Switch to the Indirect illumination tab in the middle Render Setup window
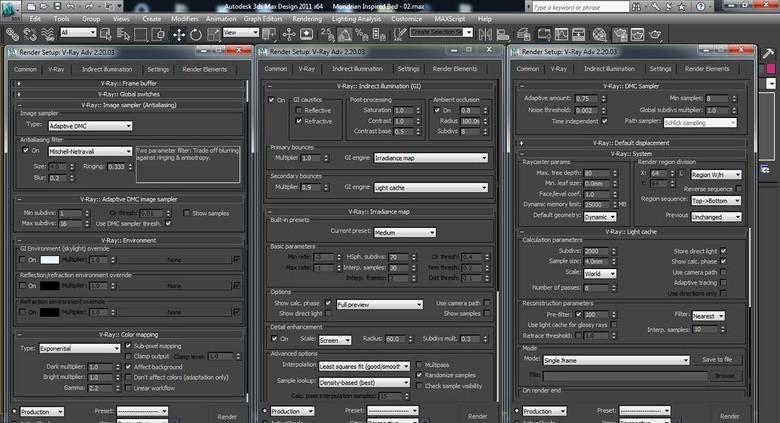Image resolution: width=780 pixels, height=423 pixels. click(357, 69)
